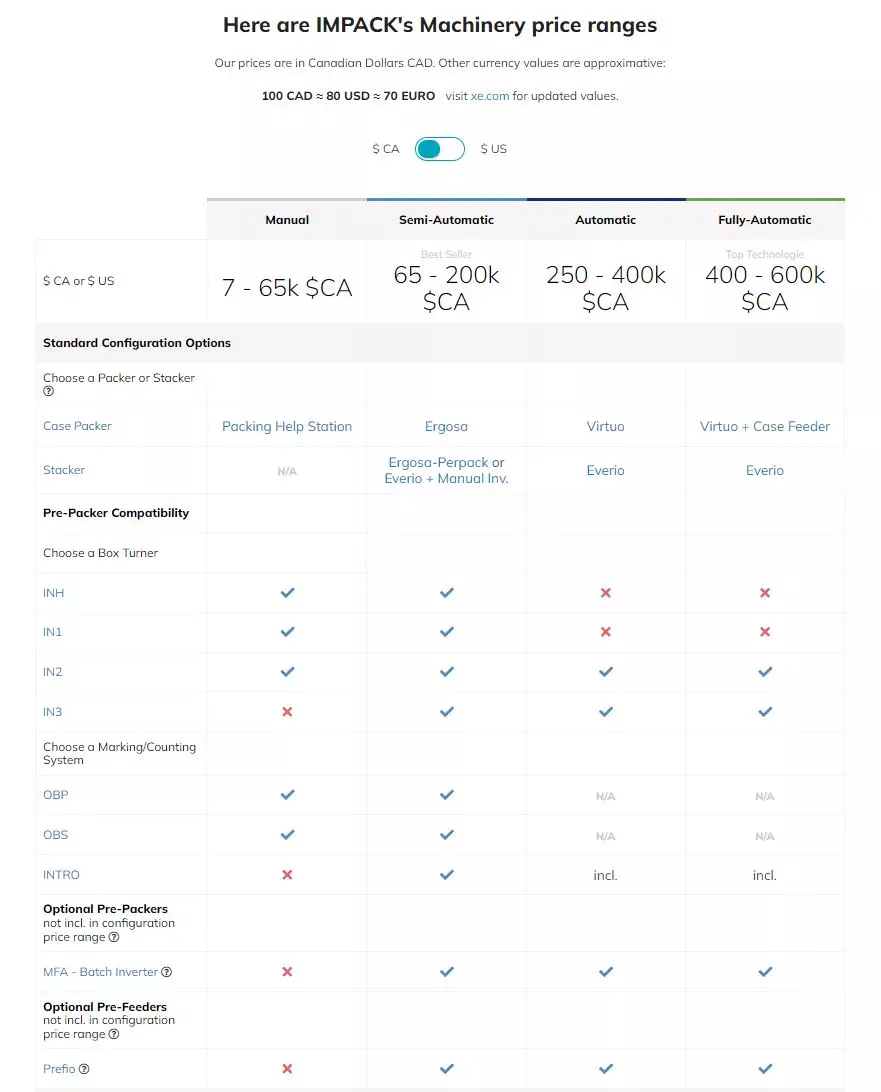Screen dimensions: 881x1092
Task: Click the Standard Configuration Options heading
Action: 137,343
